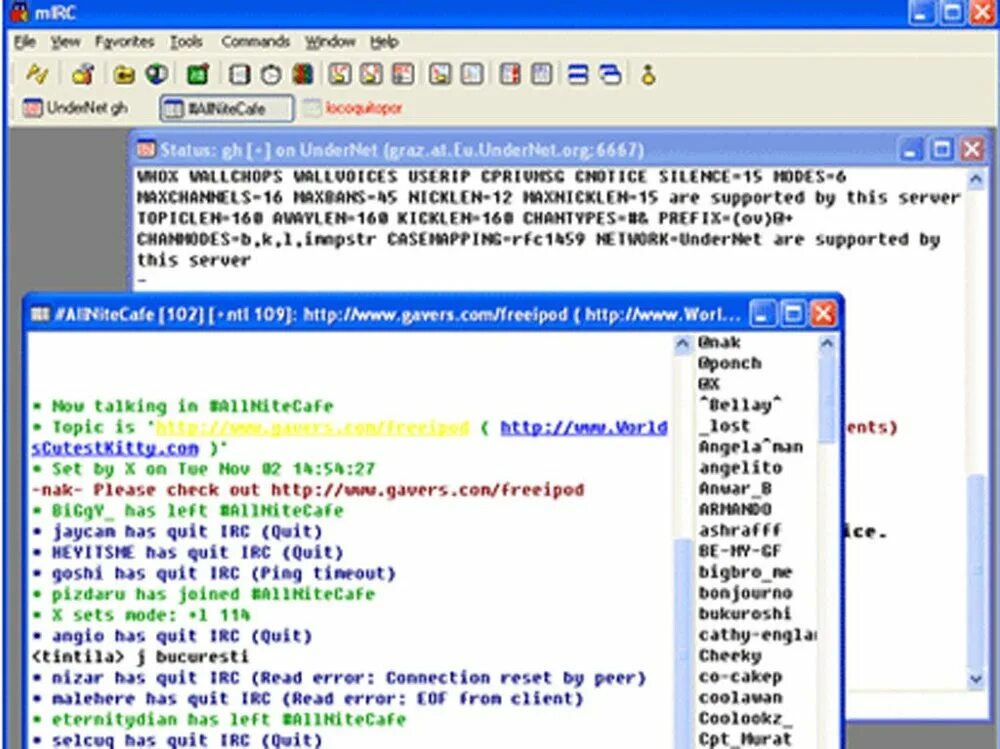Click the DCC Chat toolbar icon
Screen dimensions: 1000x749
pos(371,75)
